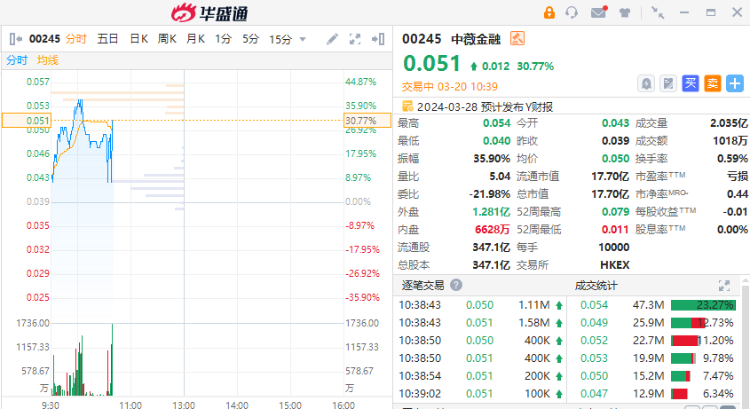This screenshot has height=409, width=750.
Task: Click the orange lock icon in title bar
Action: [x=548, y=13]
